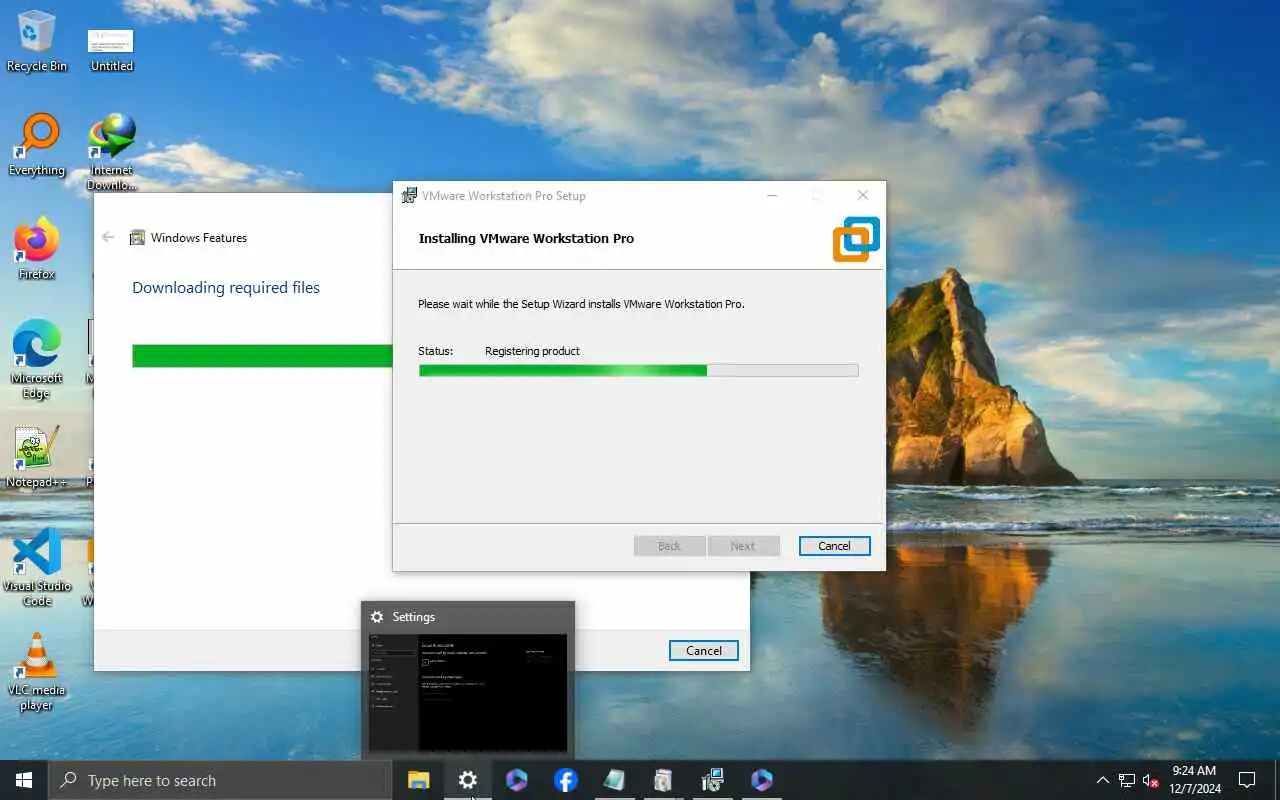
Task: Open the notification center icon
Action: (x=1247, y=780)
